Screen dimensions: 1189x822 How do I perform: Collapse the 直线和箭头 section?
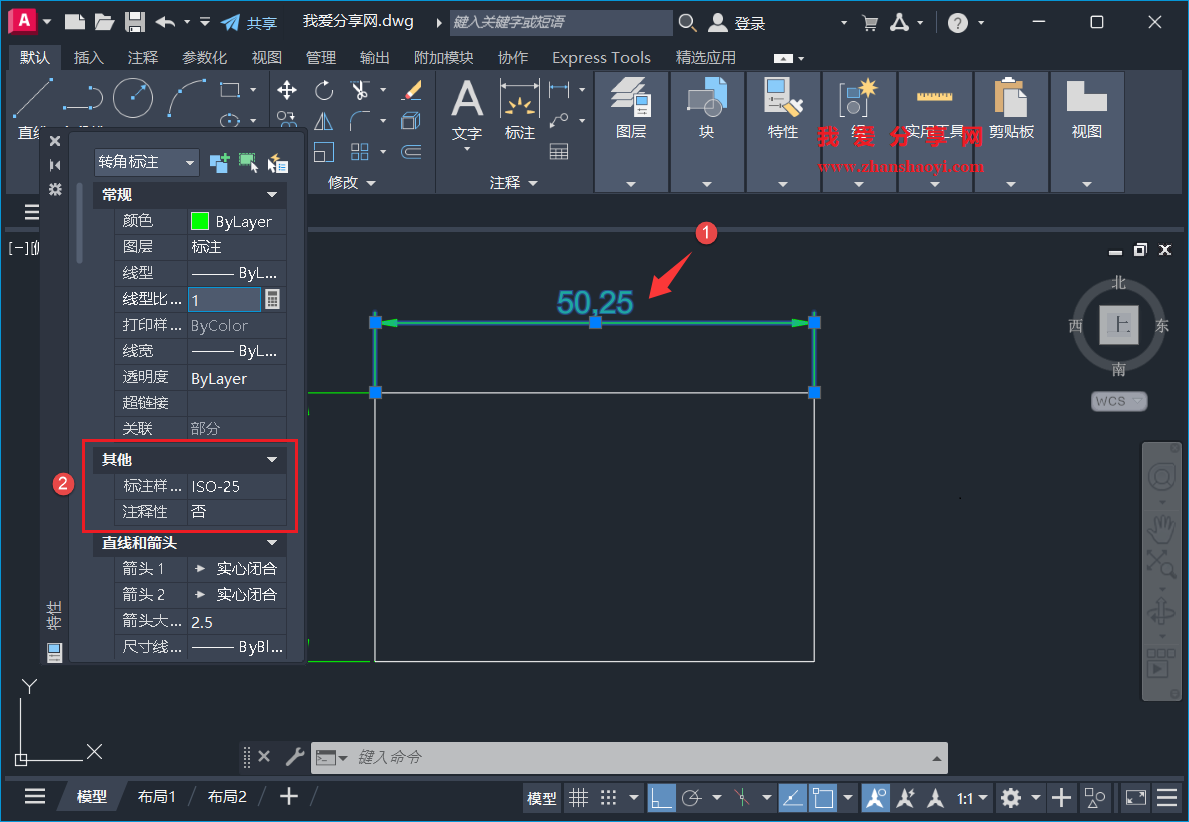pyautogui.click(x=271, y=543)
